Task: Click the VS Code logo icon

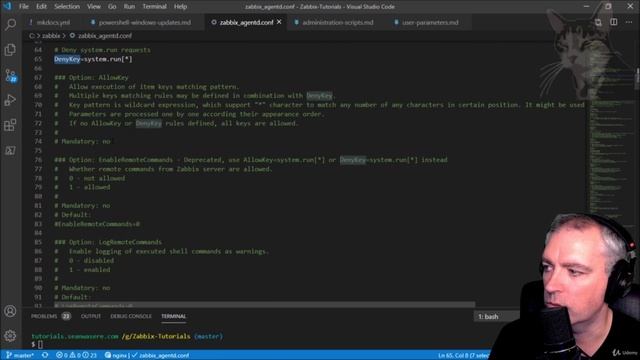Action: (x=7, y=6)
